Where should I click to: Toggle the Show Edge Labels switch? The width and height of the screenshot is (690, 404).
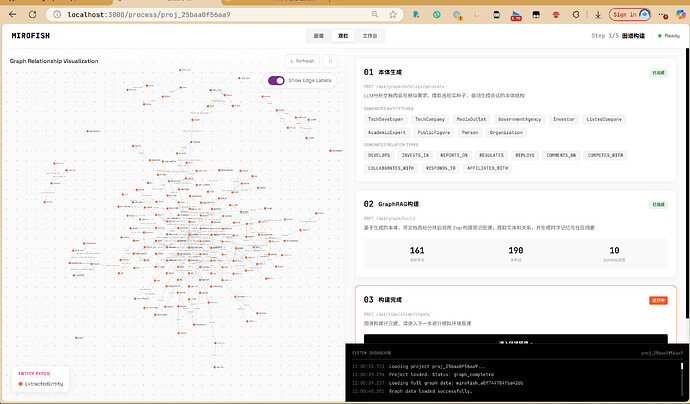(x=276, y=81)
